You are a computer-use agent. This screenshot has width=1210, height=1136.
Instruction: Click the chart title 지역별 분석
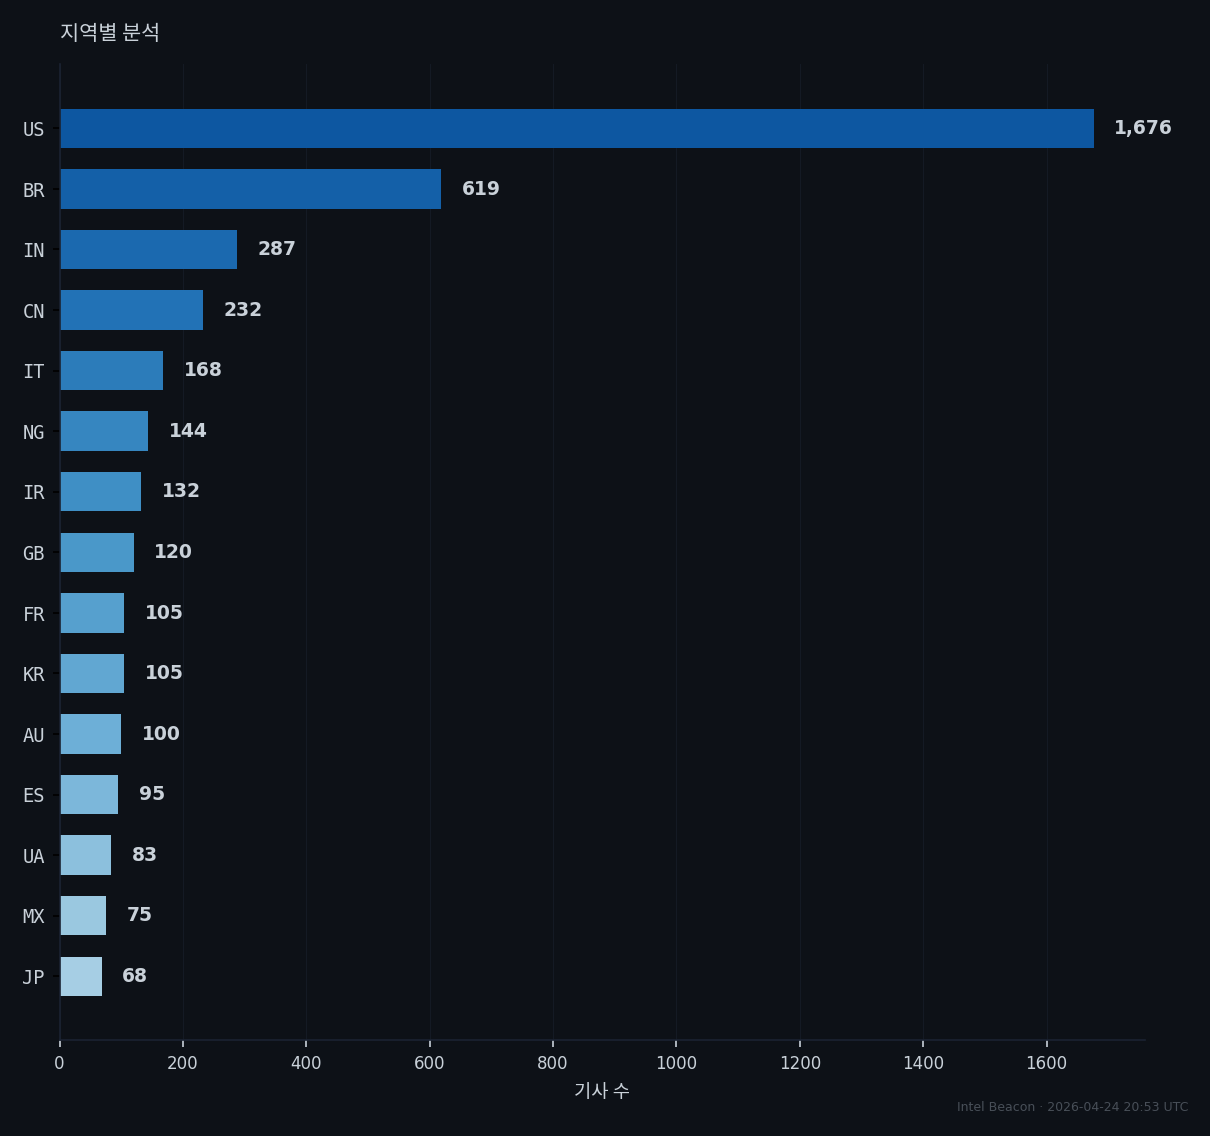tap(110, 32)
